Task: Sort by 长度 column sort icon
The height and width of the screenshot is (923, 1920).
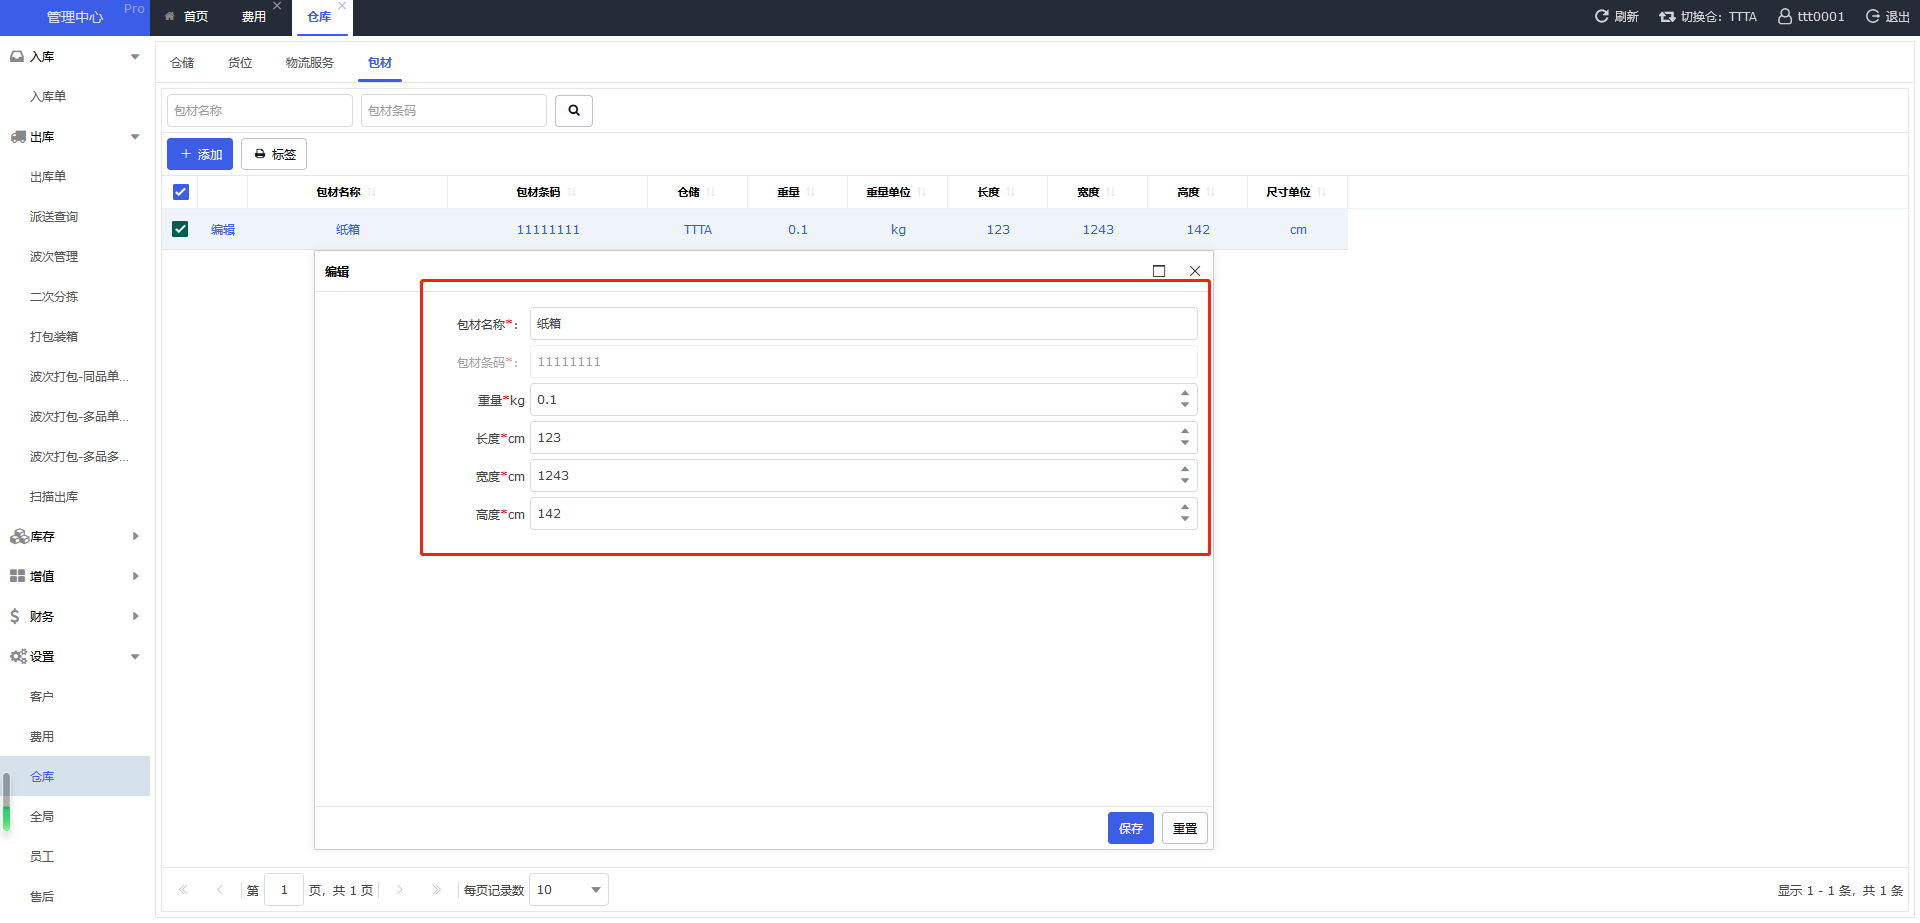Action: [x=1011, y=192]
